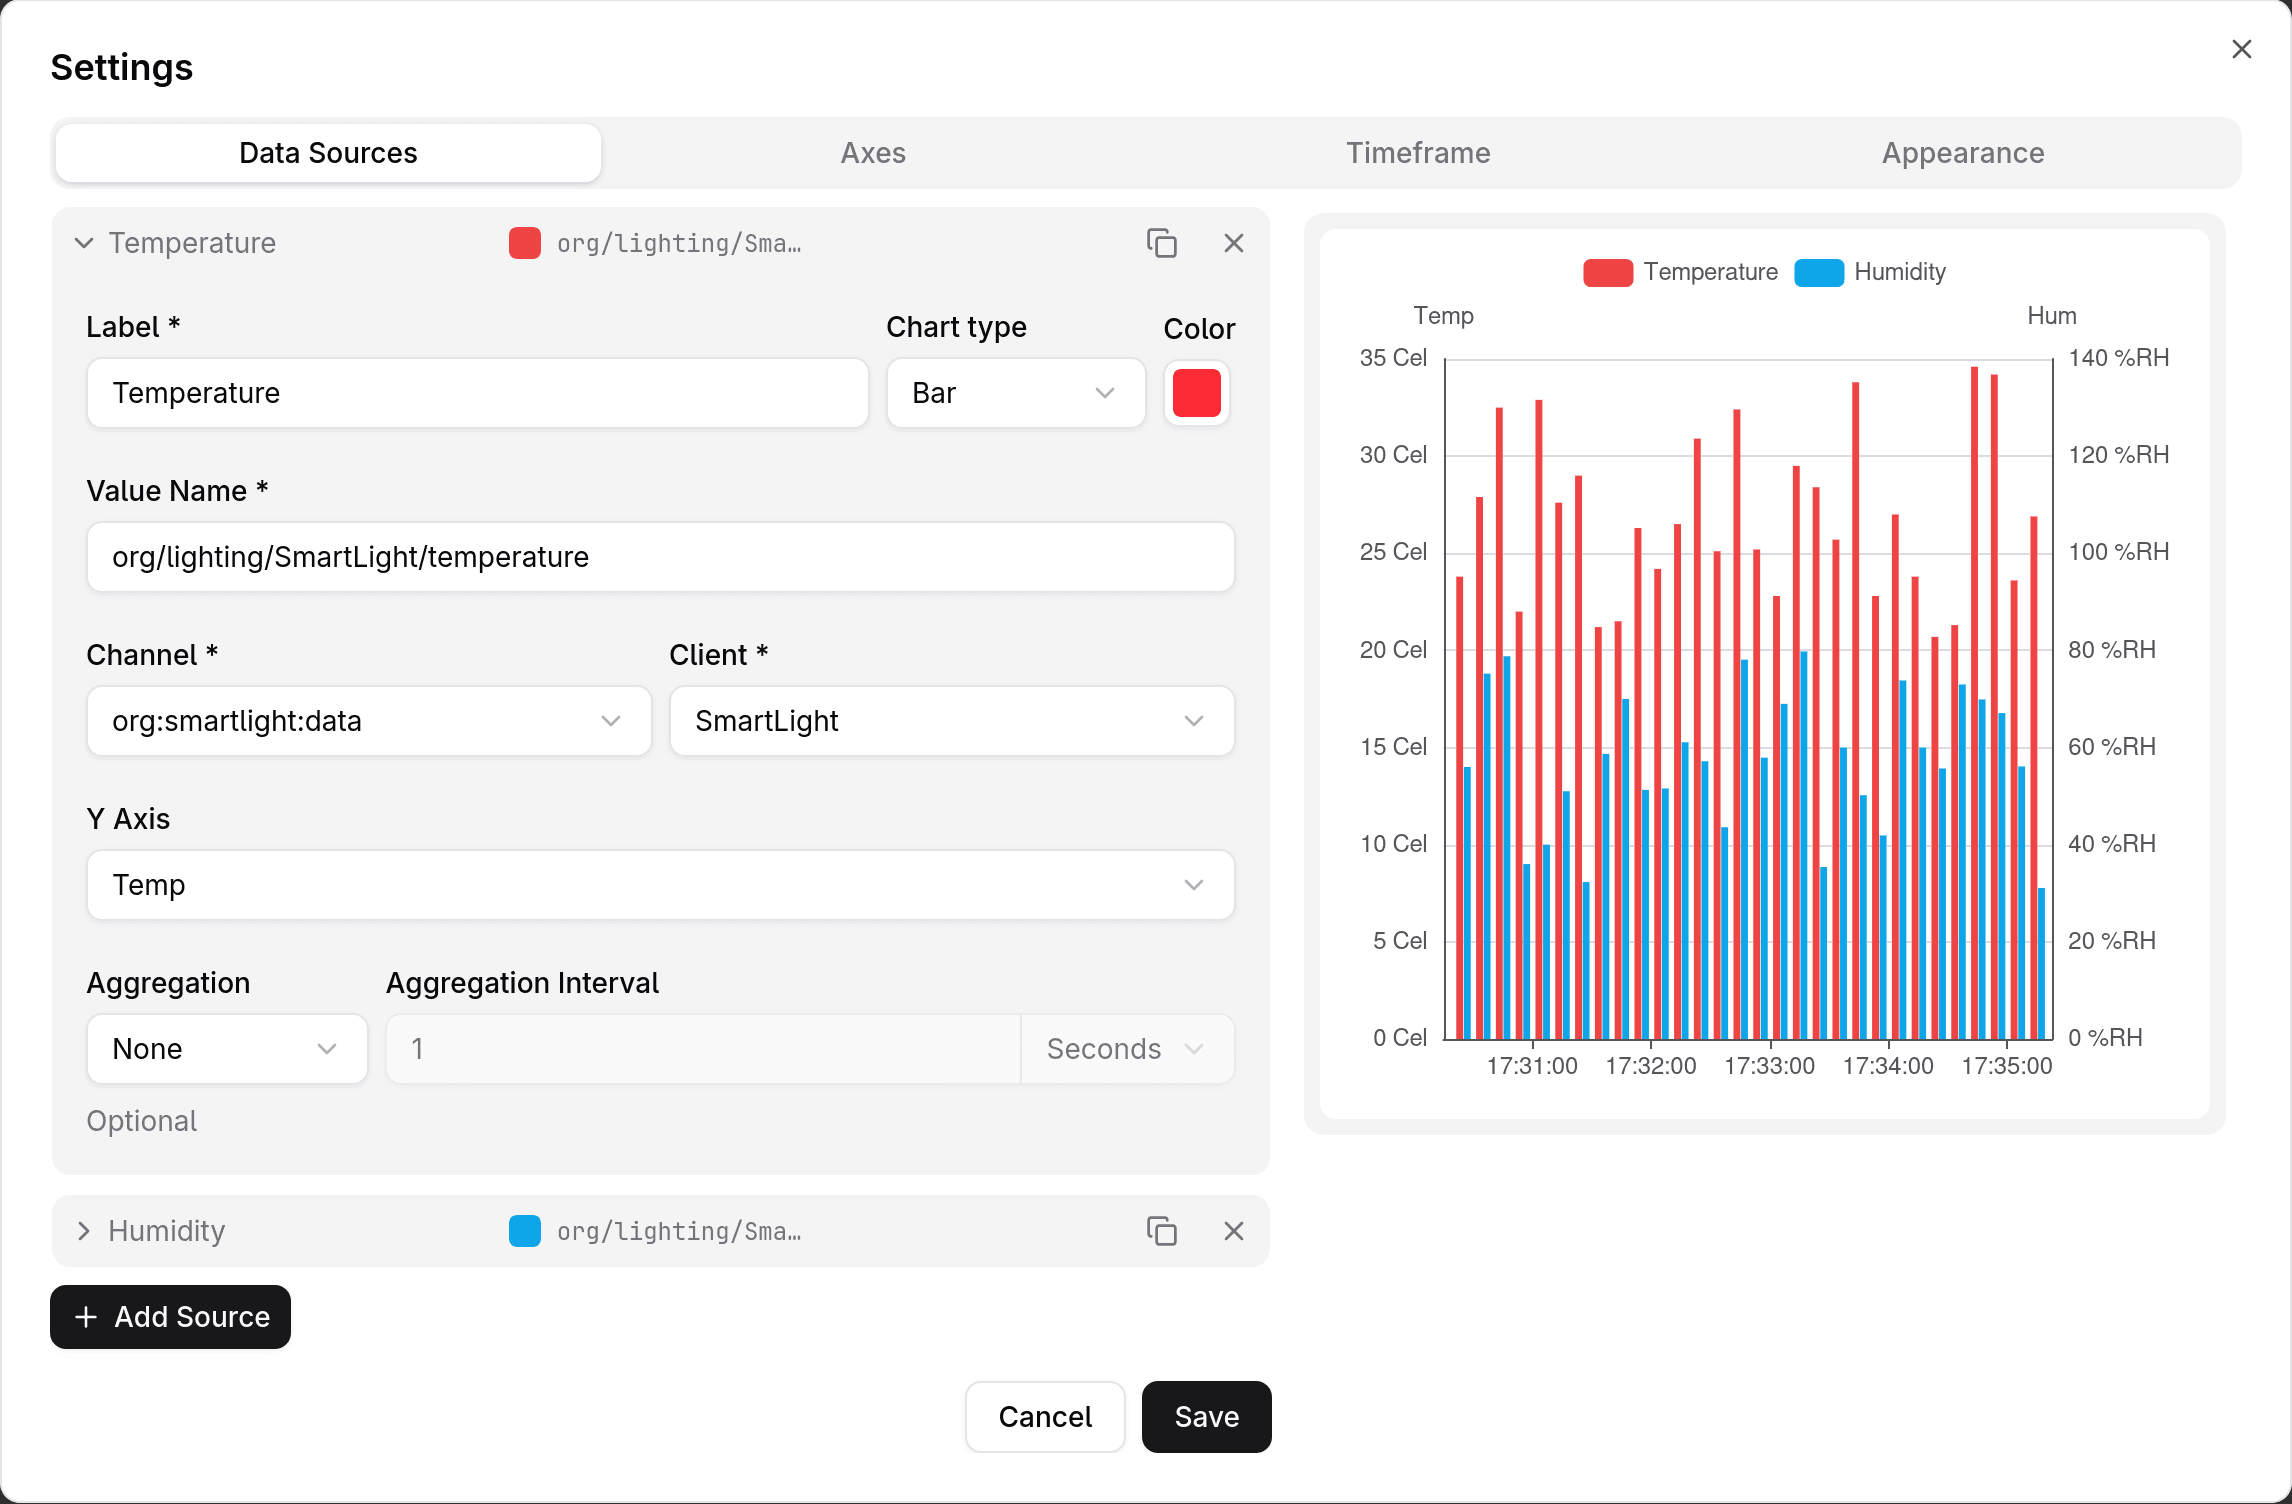
Task: Click the red swatch in Temperature header
Action: coord(525,243)
